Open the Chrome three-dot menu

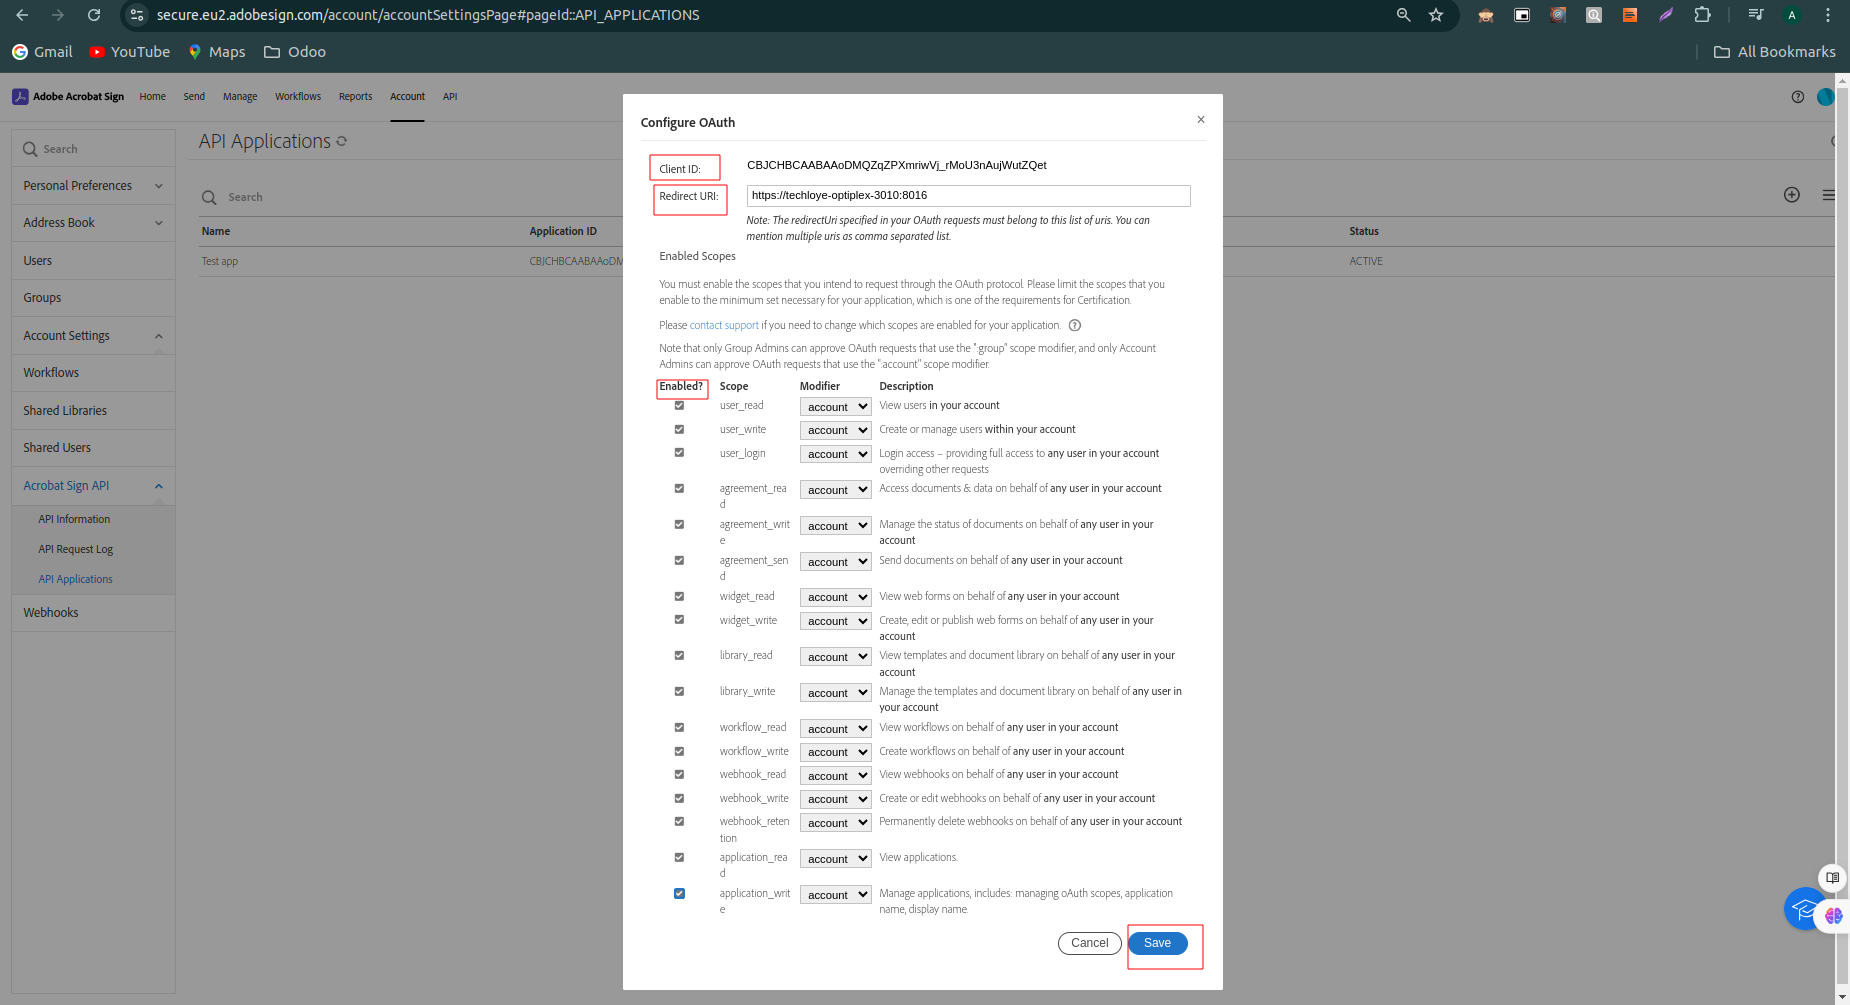[1828, 15]
